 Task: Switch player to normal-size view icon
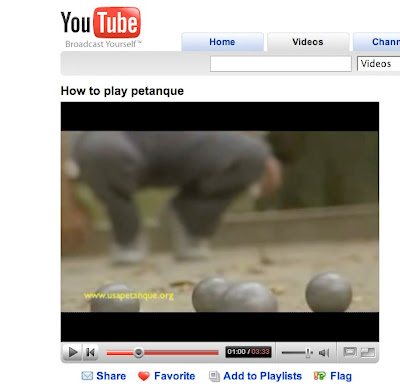pos(350,352)
